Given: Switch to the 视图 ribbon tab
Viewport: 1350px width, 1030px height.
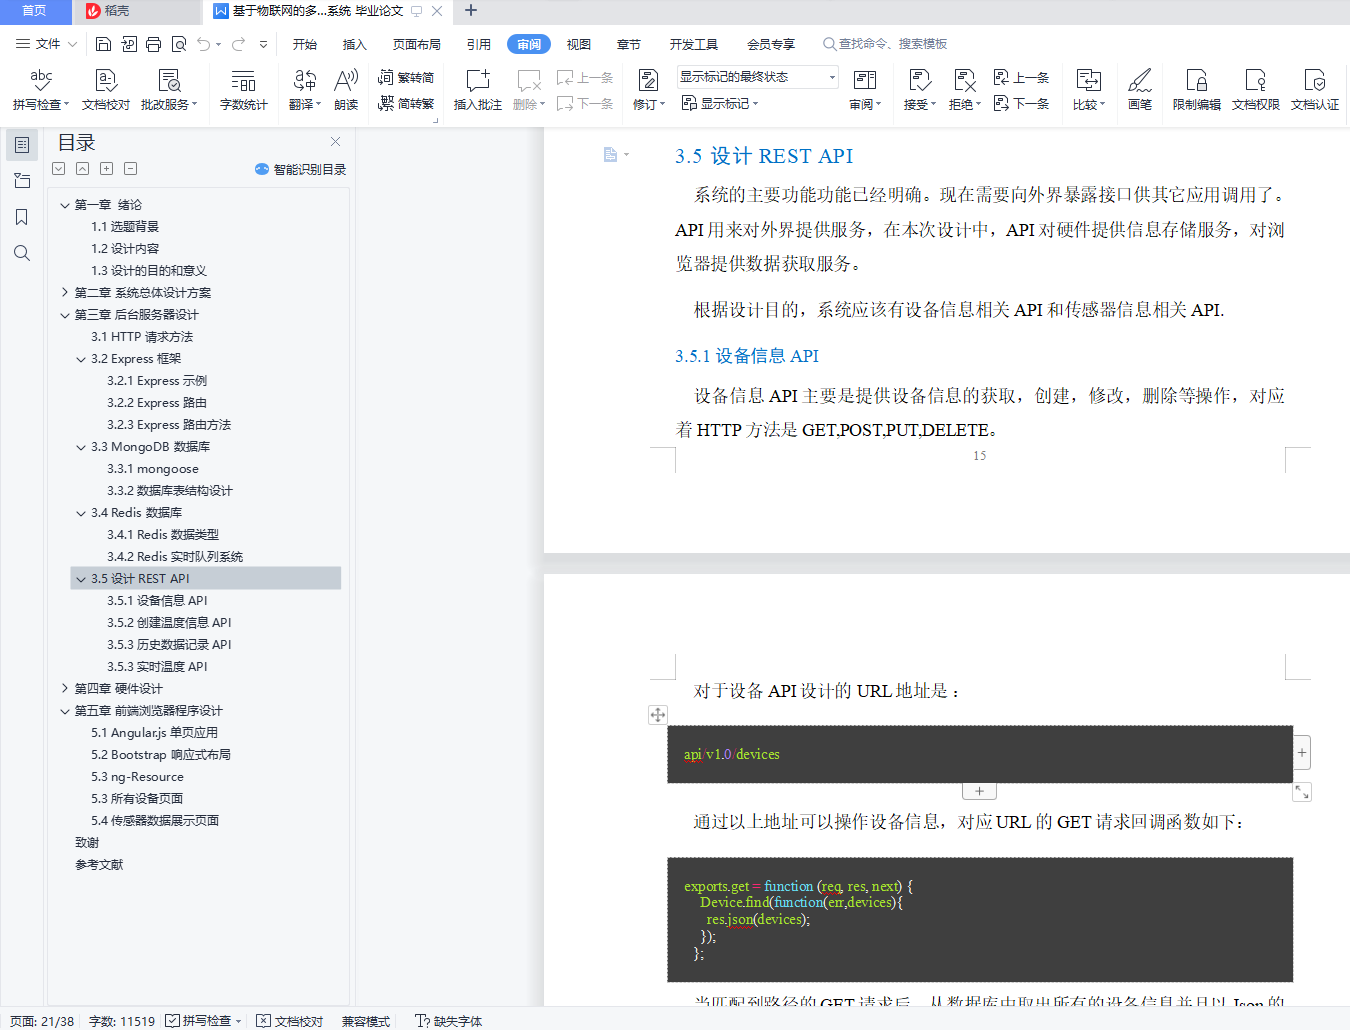Looking at the screenshot, I should tap(579, 44).
